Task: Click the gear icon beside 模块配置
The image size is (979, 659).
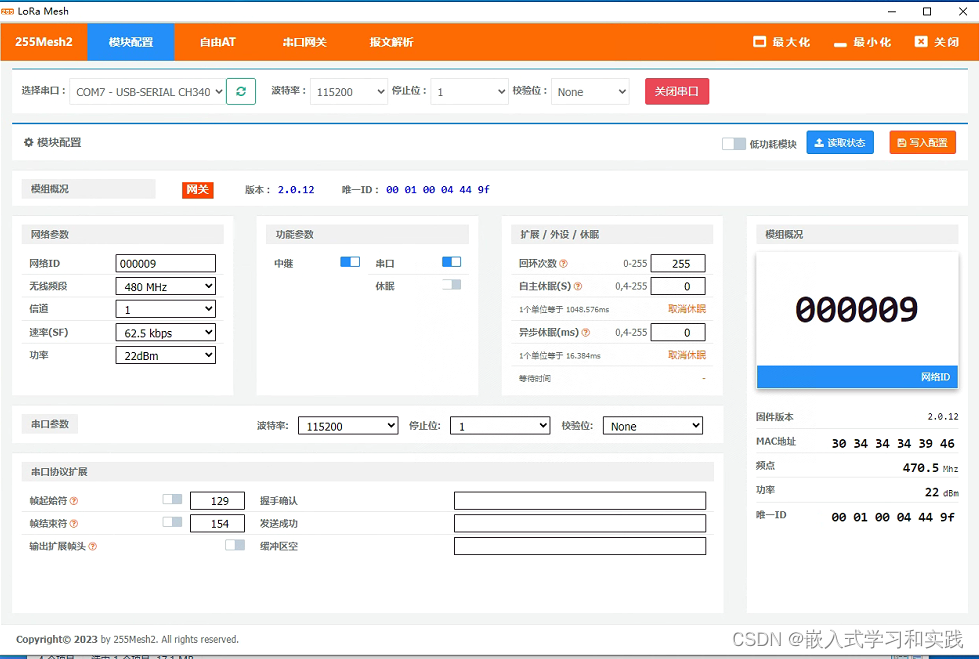Action: [28, 143]
